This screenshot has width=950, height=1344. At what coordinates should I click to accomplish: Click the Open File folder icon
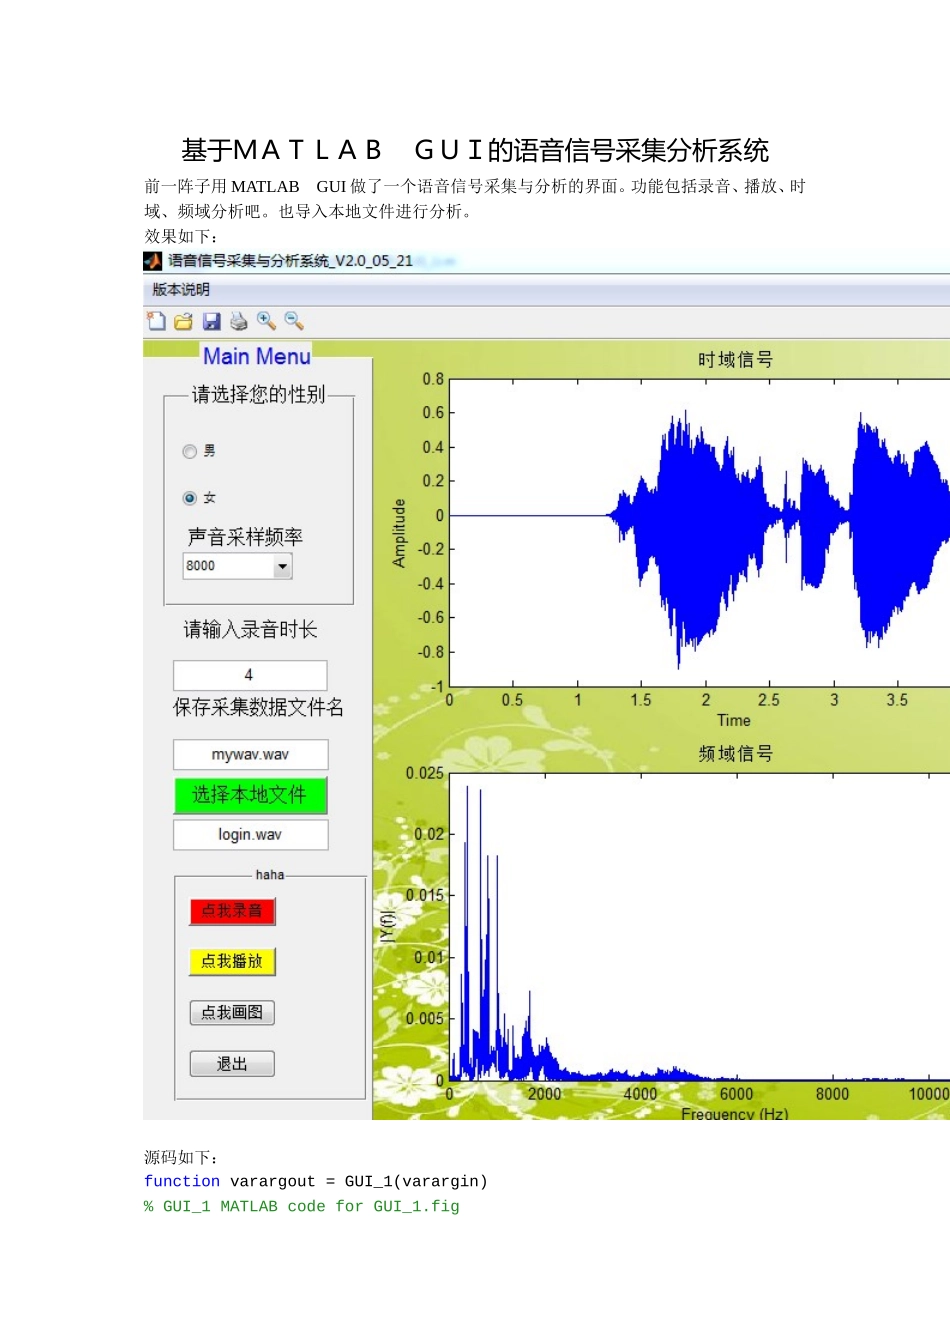click(183, 321)
